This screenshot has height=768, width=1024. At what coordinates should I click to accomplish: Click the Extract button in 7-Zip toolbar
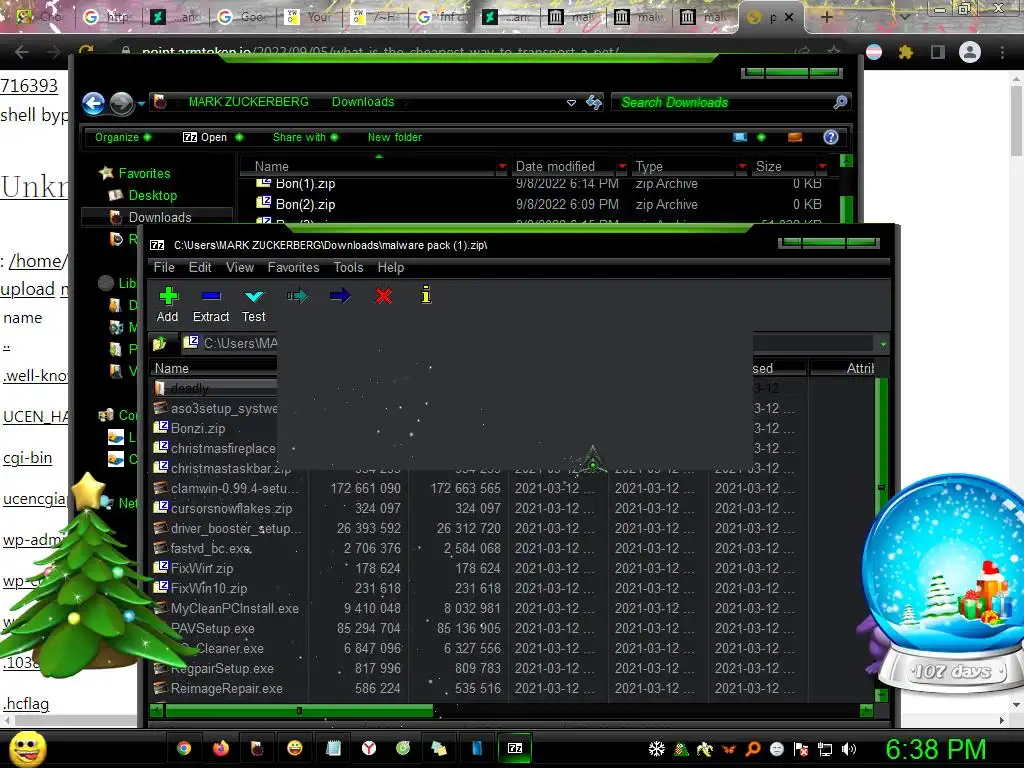click(211, 304)
